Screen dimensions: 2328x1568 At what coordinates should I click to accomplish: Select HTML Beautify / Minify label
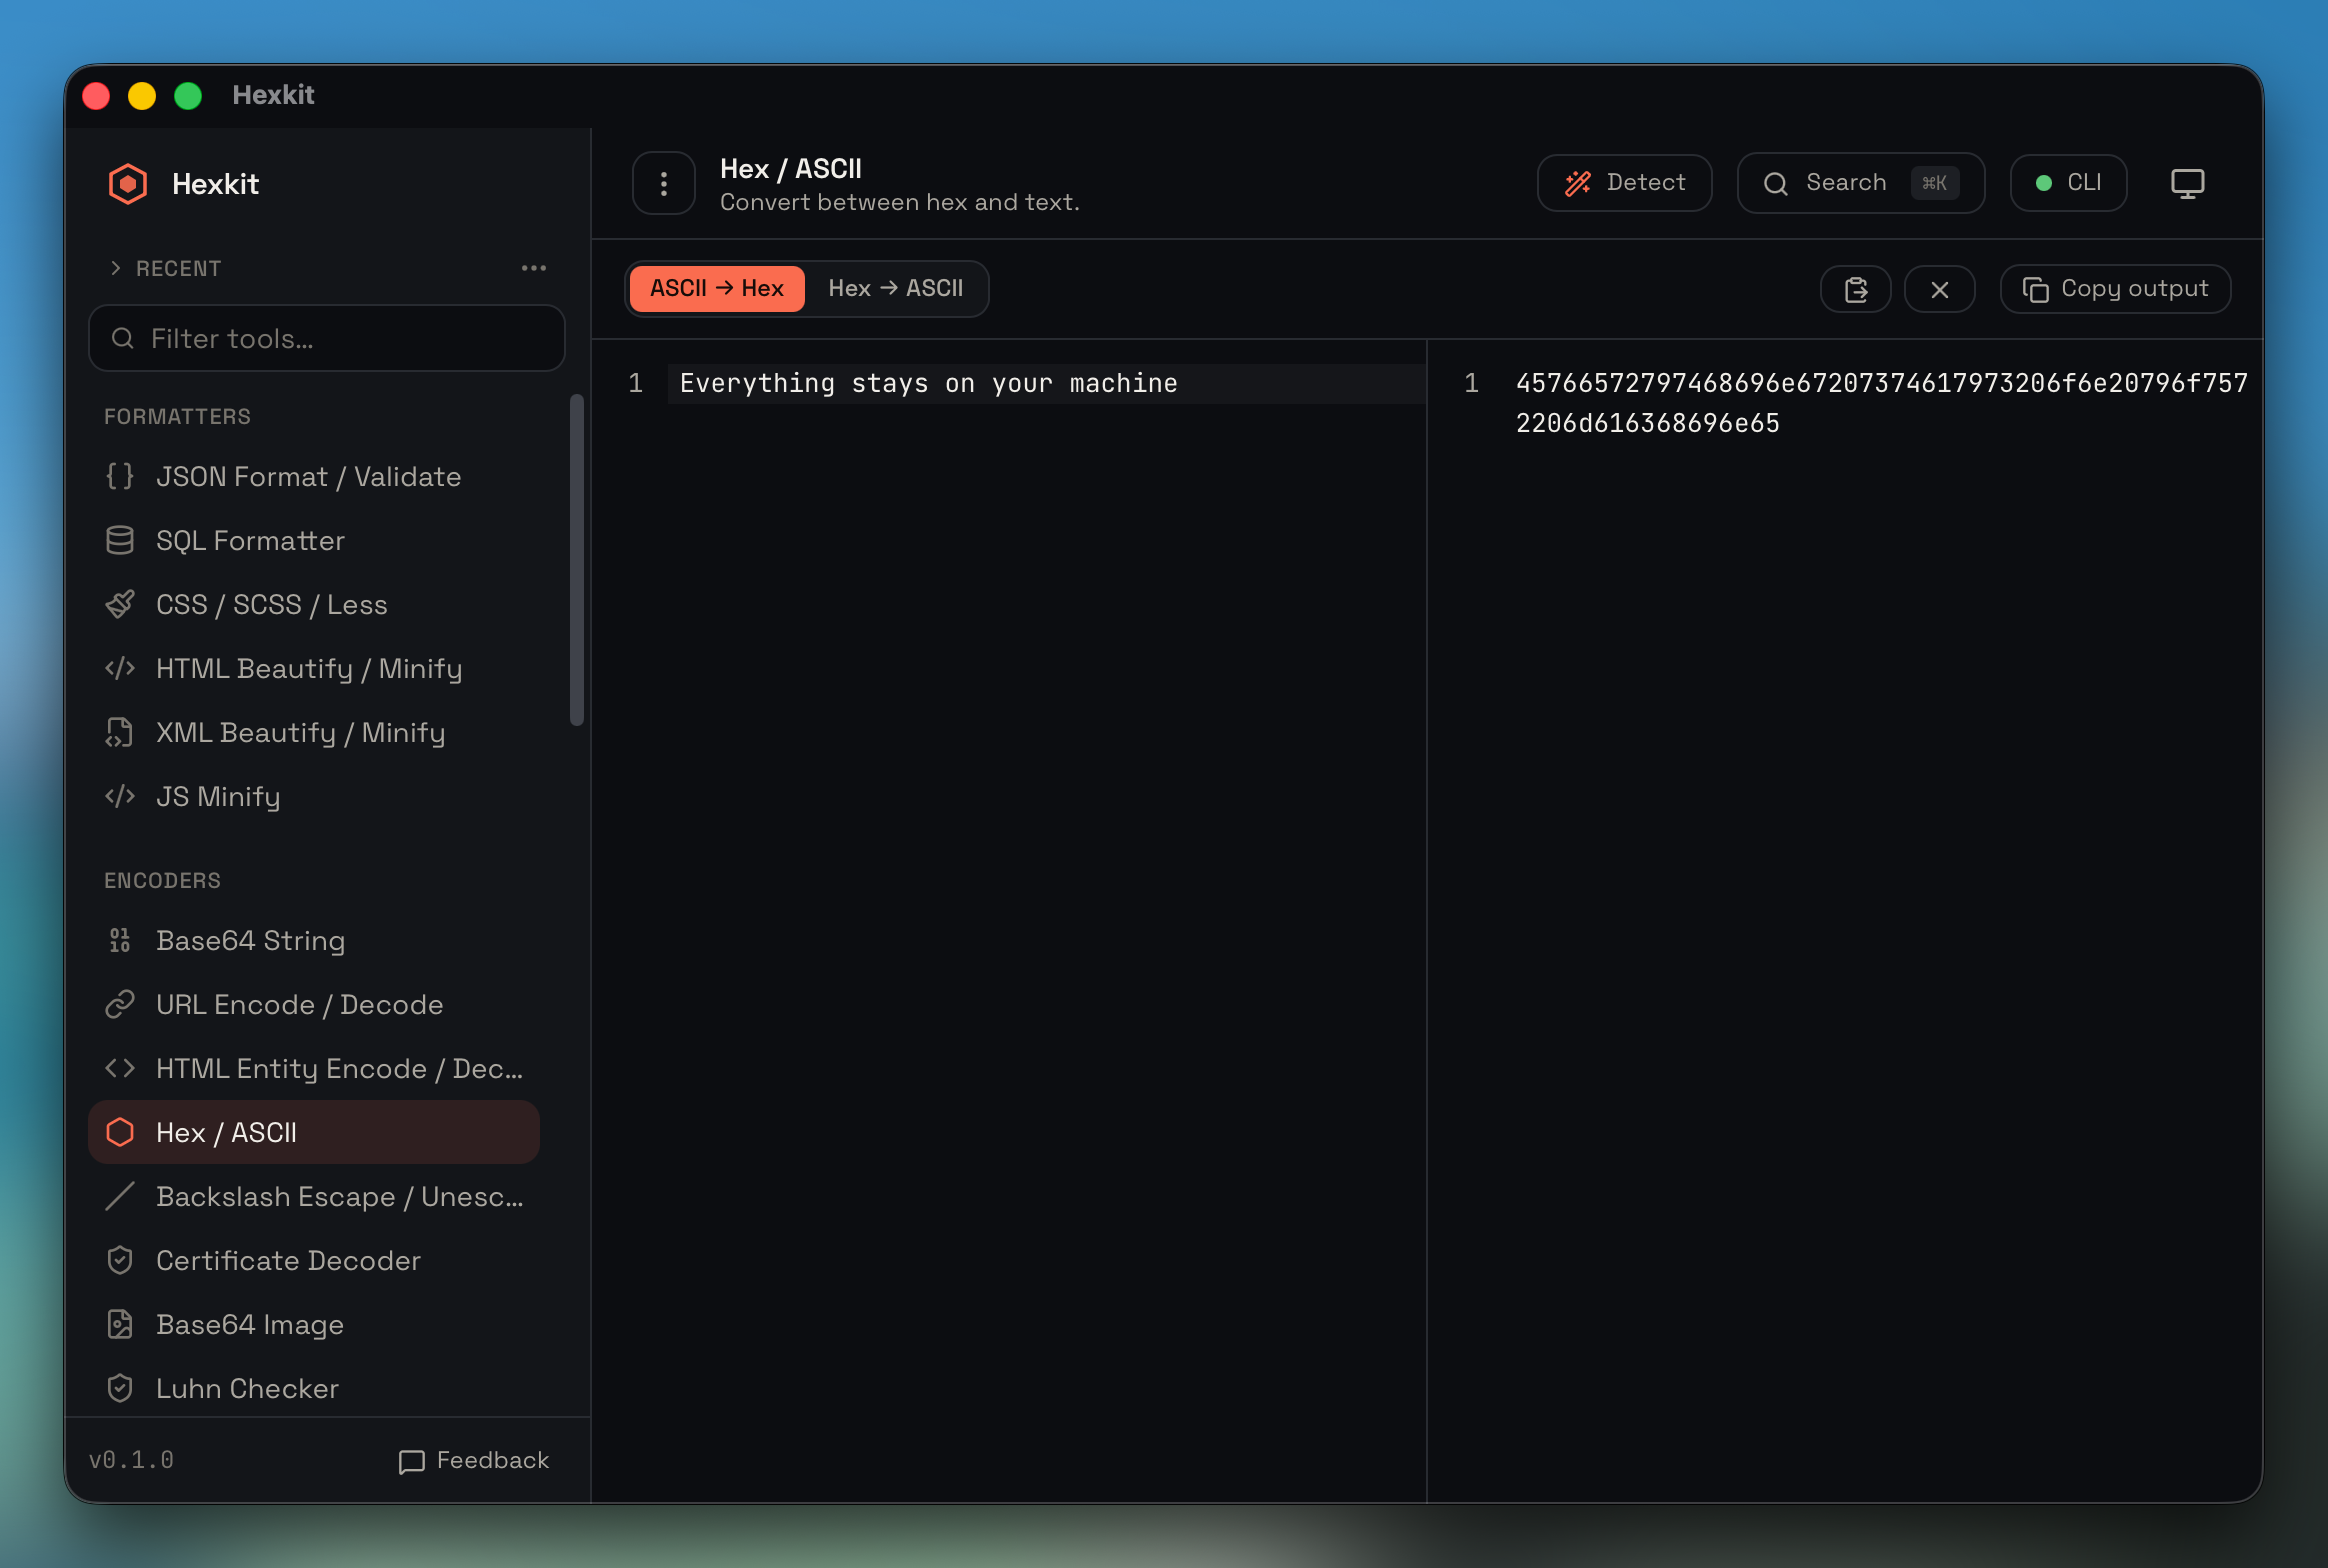[x=310, y=669]
